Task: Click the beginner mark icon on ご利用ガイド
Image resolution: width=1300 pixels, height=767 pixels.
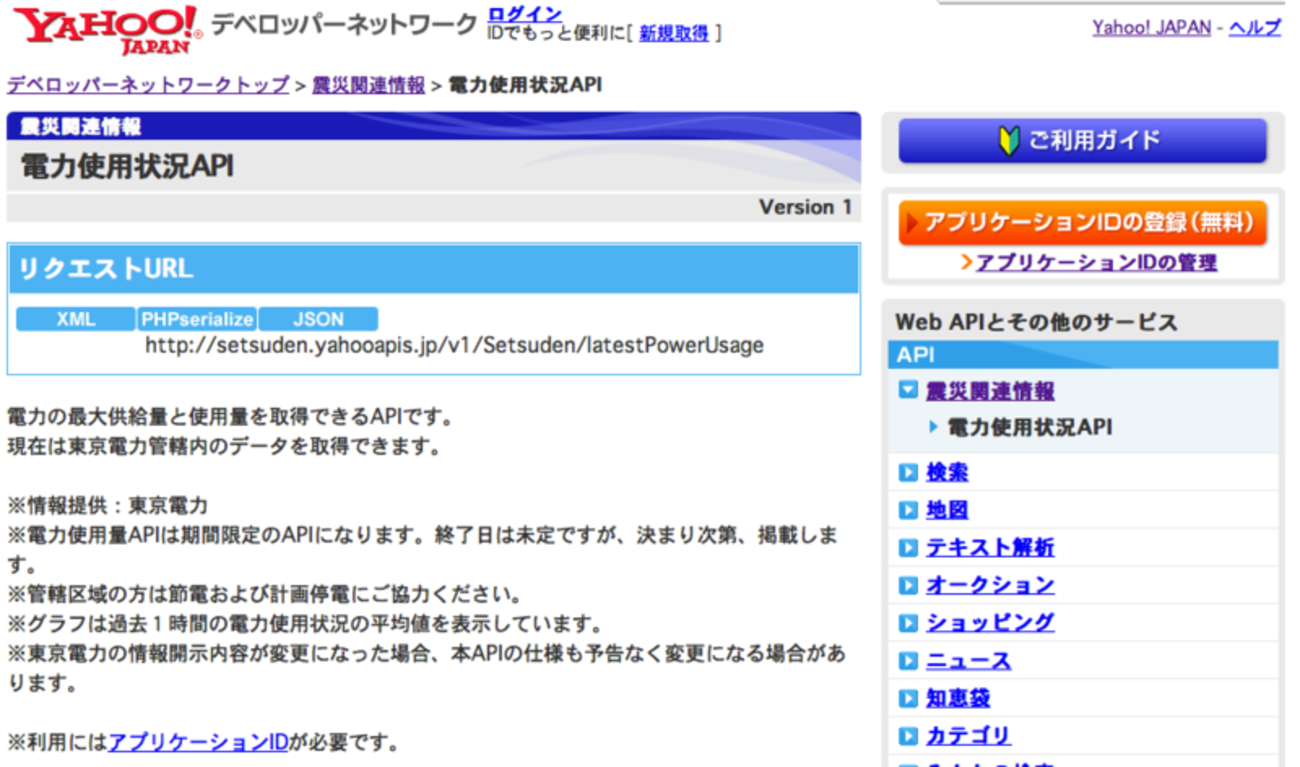Action: point(1009,141)
